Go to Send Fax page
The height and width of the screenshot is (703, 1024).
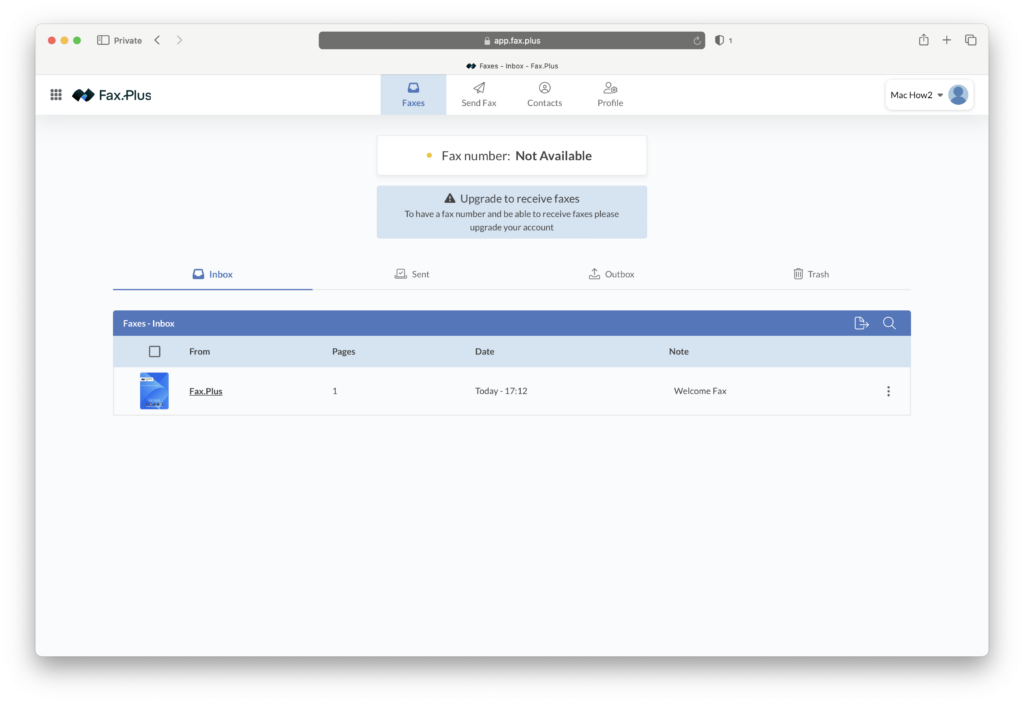coord(479,95)
